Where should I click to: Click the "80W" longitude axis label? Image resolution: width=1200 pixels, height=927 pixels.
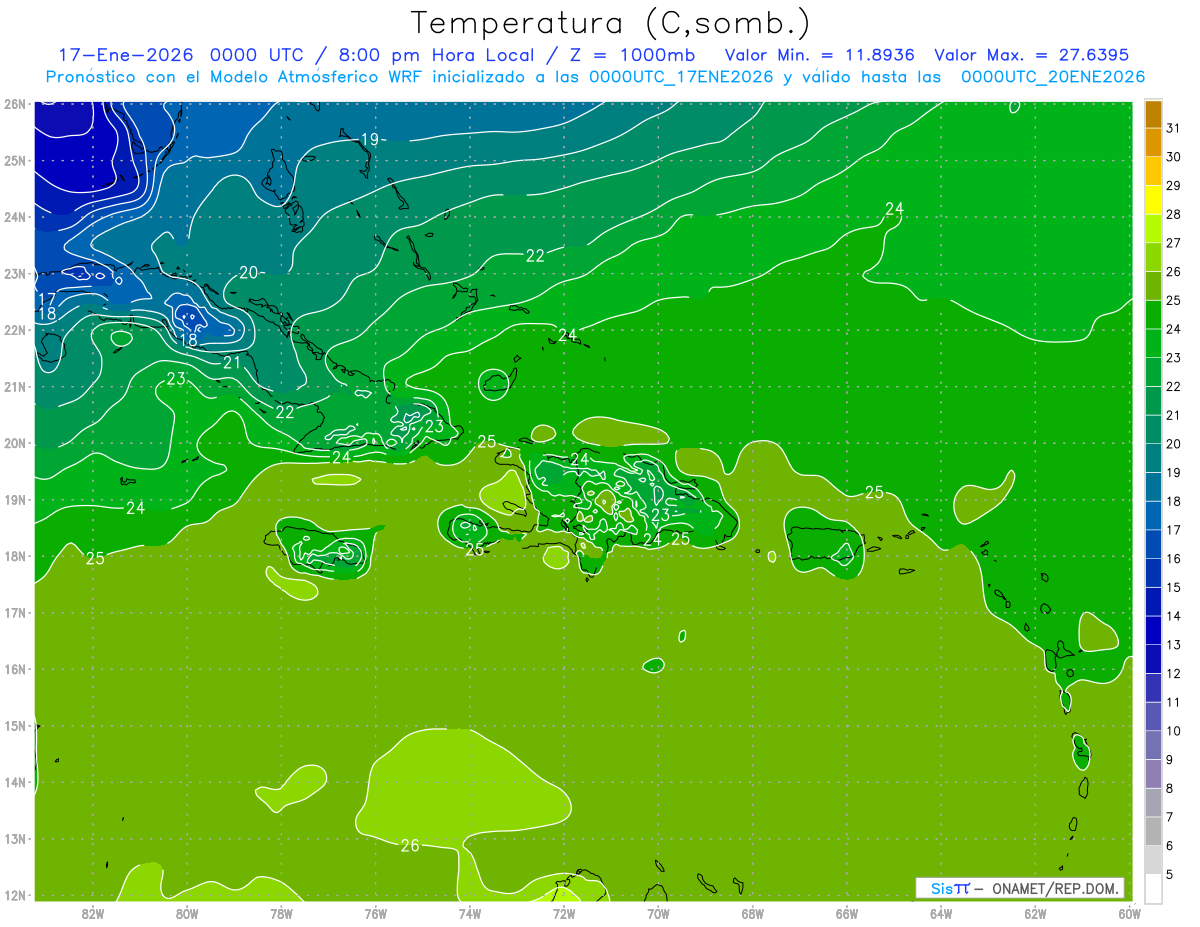[187, 912]
